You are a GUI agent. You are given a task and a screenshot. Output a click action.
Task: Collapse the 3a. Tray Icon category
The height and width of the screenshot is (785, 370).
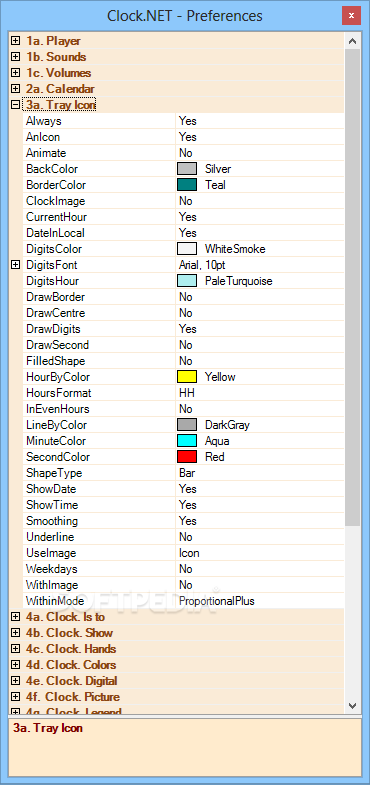click(16, 105)
